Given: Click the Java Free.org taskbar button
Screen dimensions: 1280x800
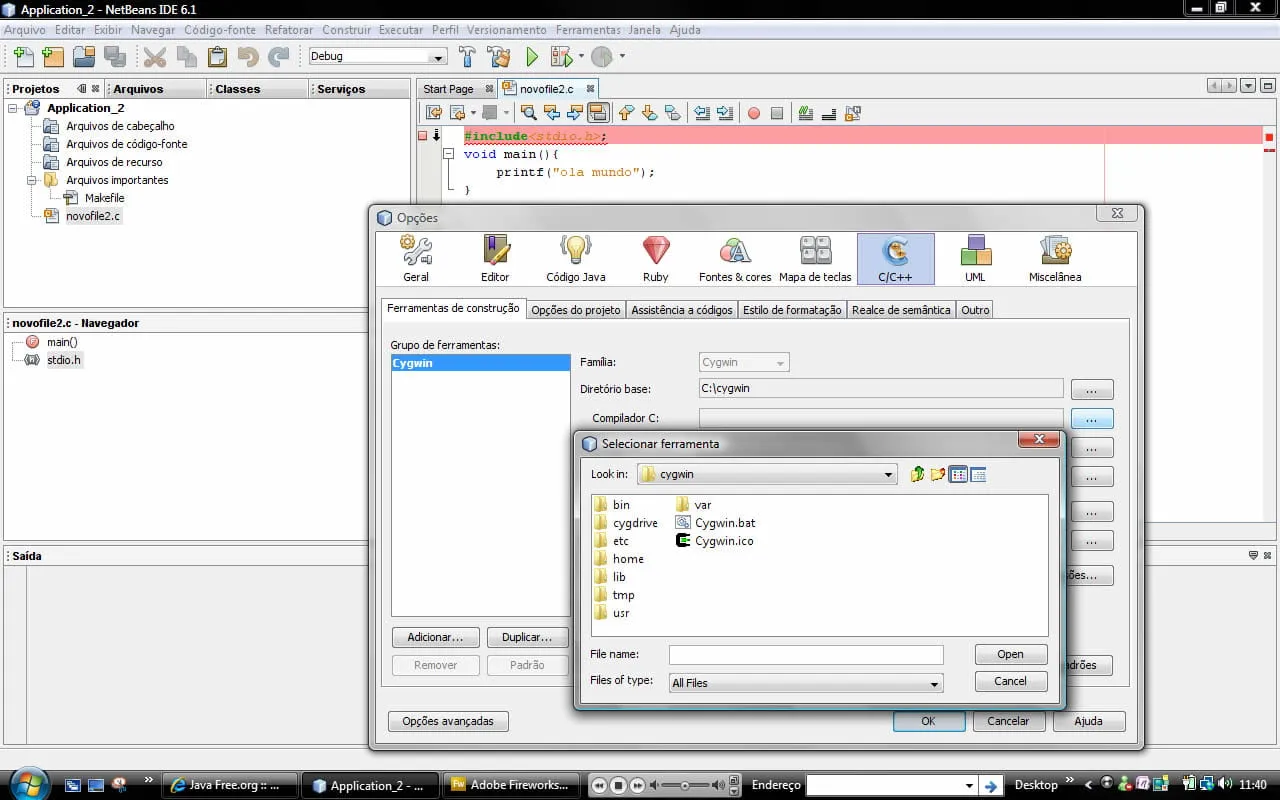Looking at the screenshot, I should coord(232,785).
